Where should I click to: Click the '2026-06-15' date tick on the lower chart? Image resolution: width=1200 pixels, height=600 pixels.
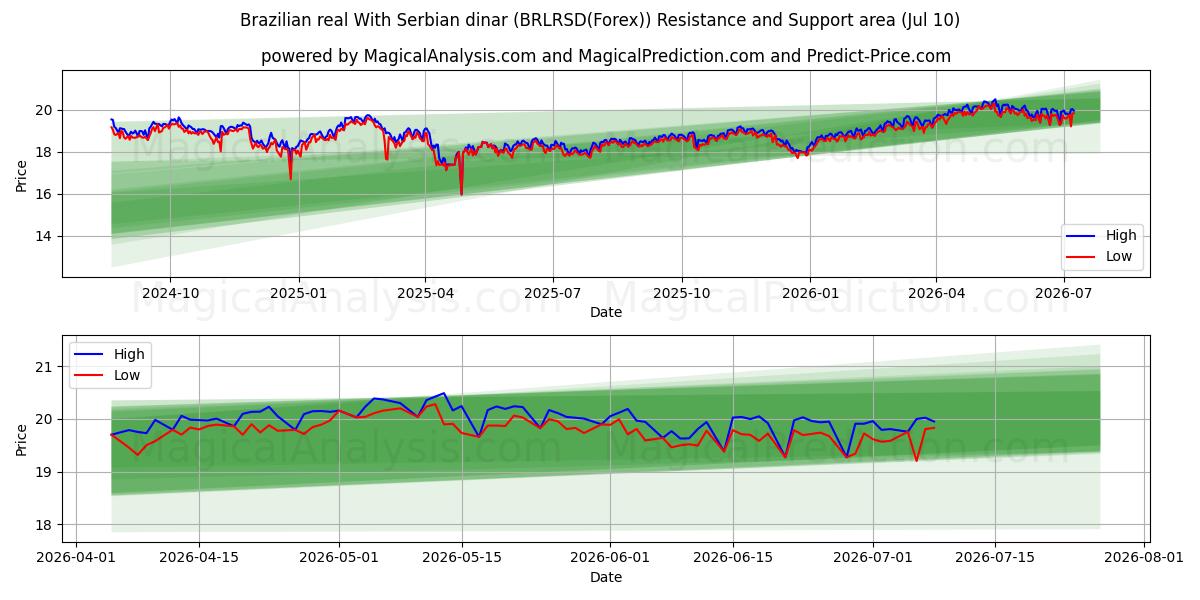(x=733, y=558)
